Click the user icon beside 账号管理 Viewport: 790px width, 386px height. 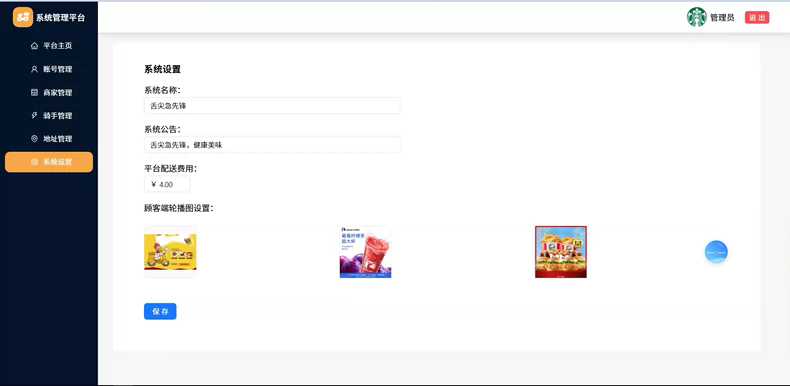[34, 69]
